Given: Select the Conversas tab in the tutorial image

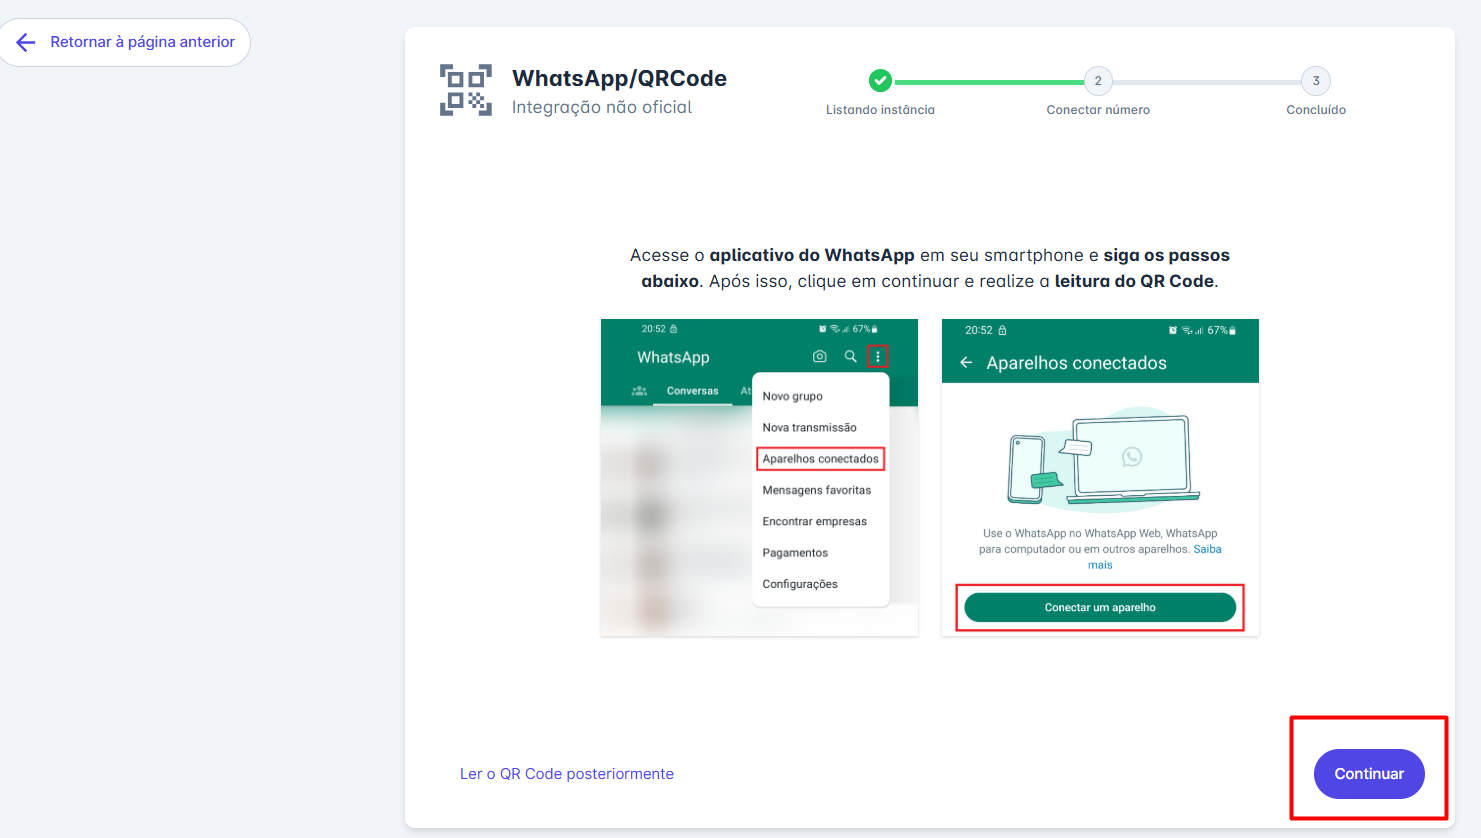Looking at the screenshot, I should (x=693, y=391).
